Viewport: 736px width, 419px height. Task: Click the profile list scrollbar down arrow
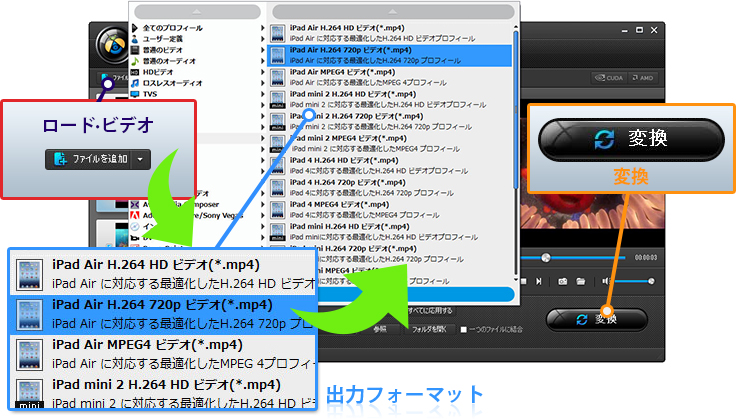pyautogui.click(x=516, y=280)
